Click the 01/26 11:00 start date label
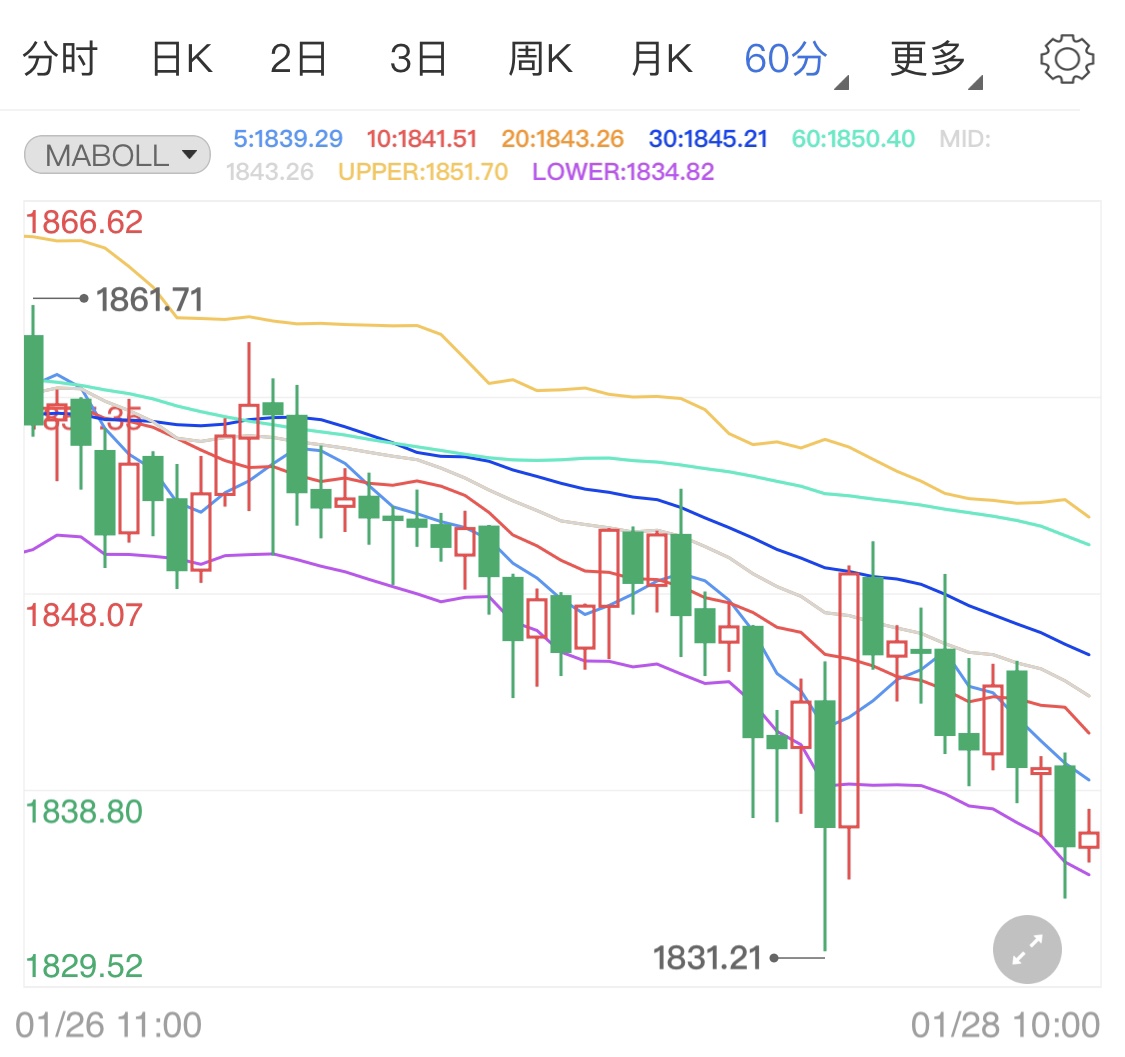 (x=108, y=1025)
